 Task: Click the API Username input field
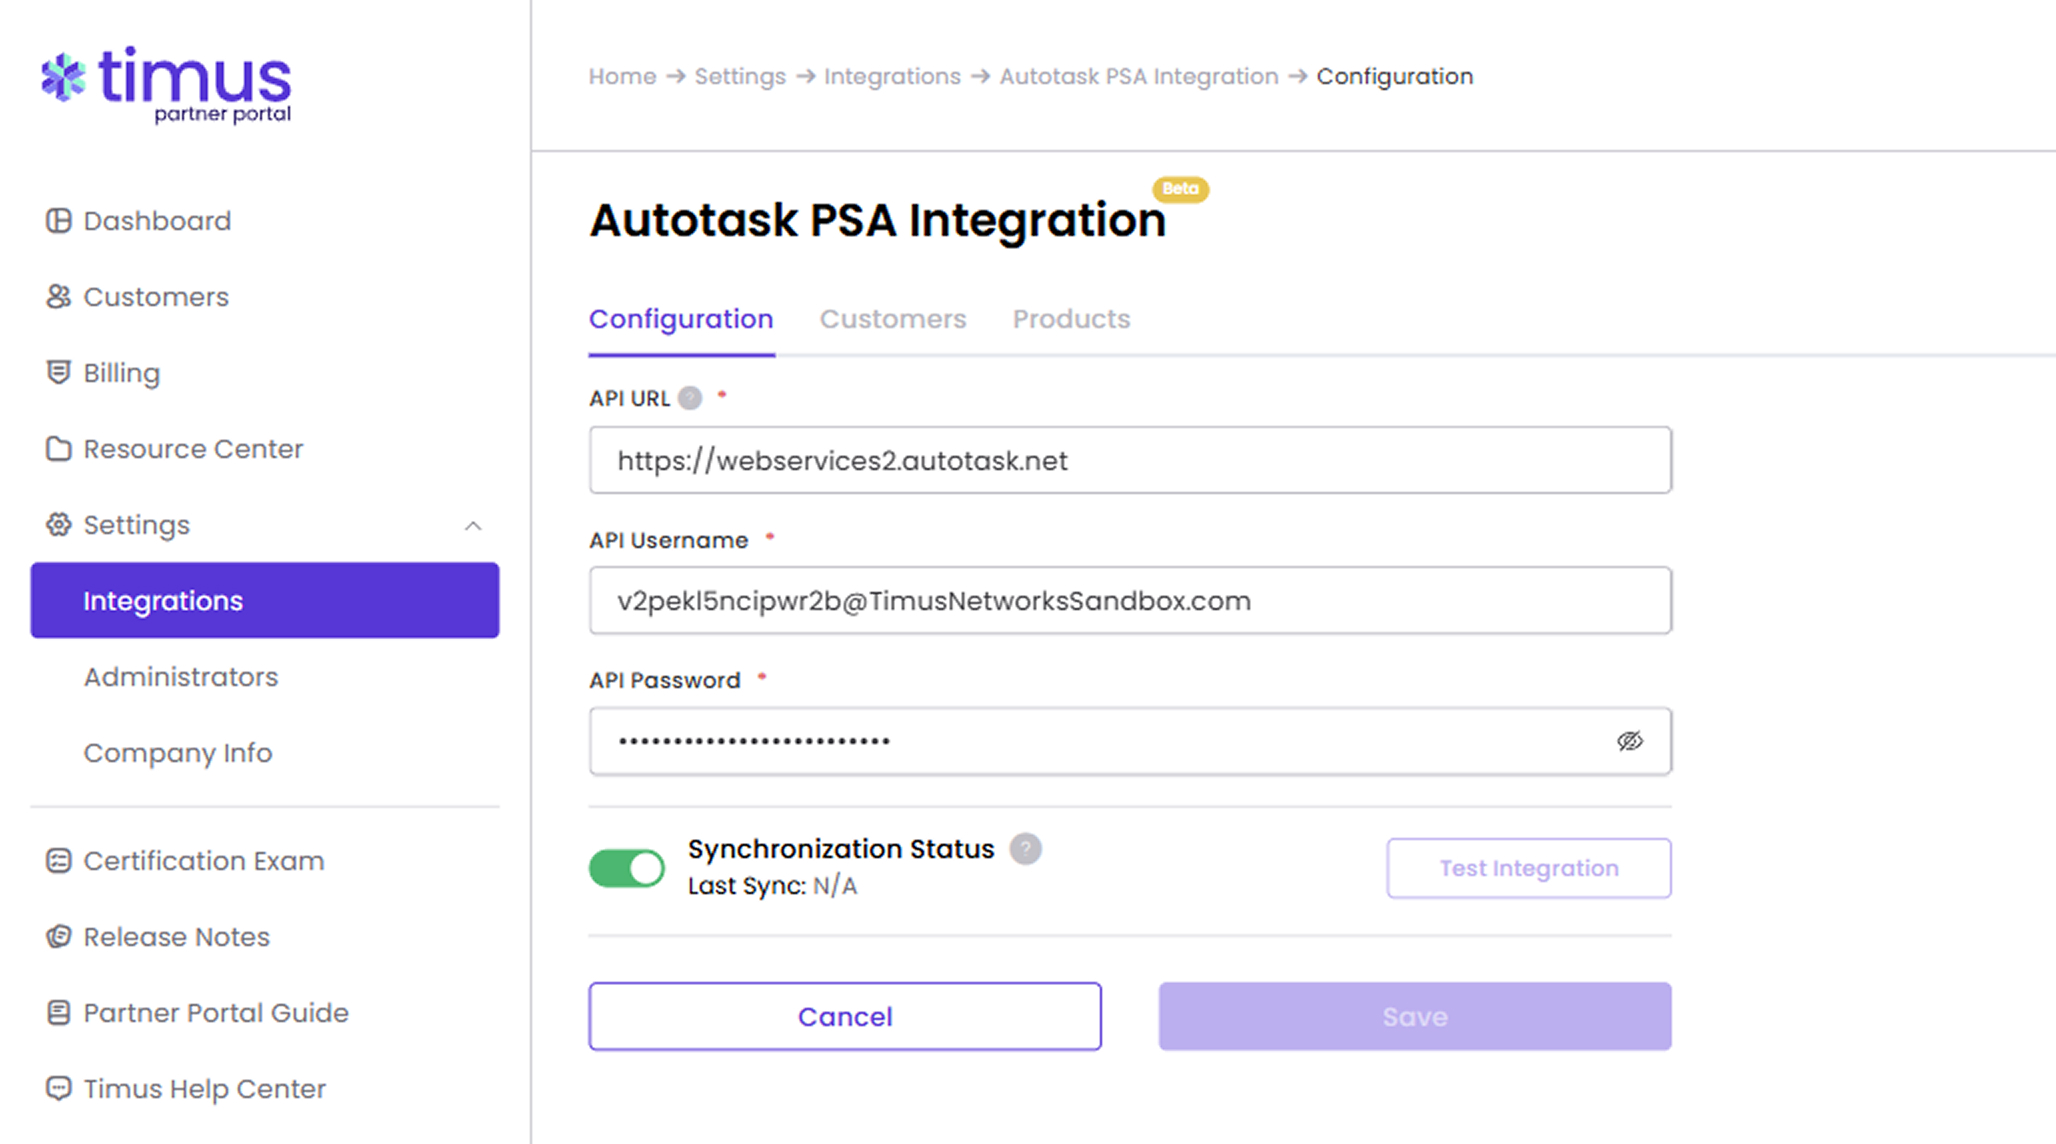click(x=1129, y=601)
